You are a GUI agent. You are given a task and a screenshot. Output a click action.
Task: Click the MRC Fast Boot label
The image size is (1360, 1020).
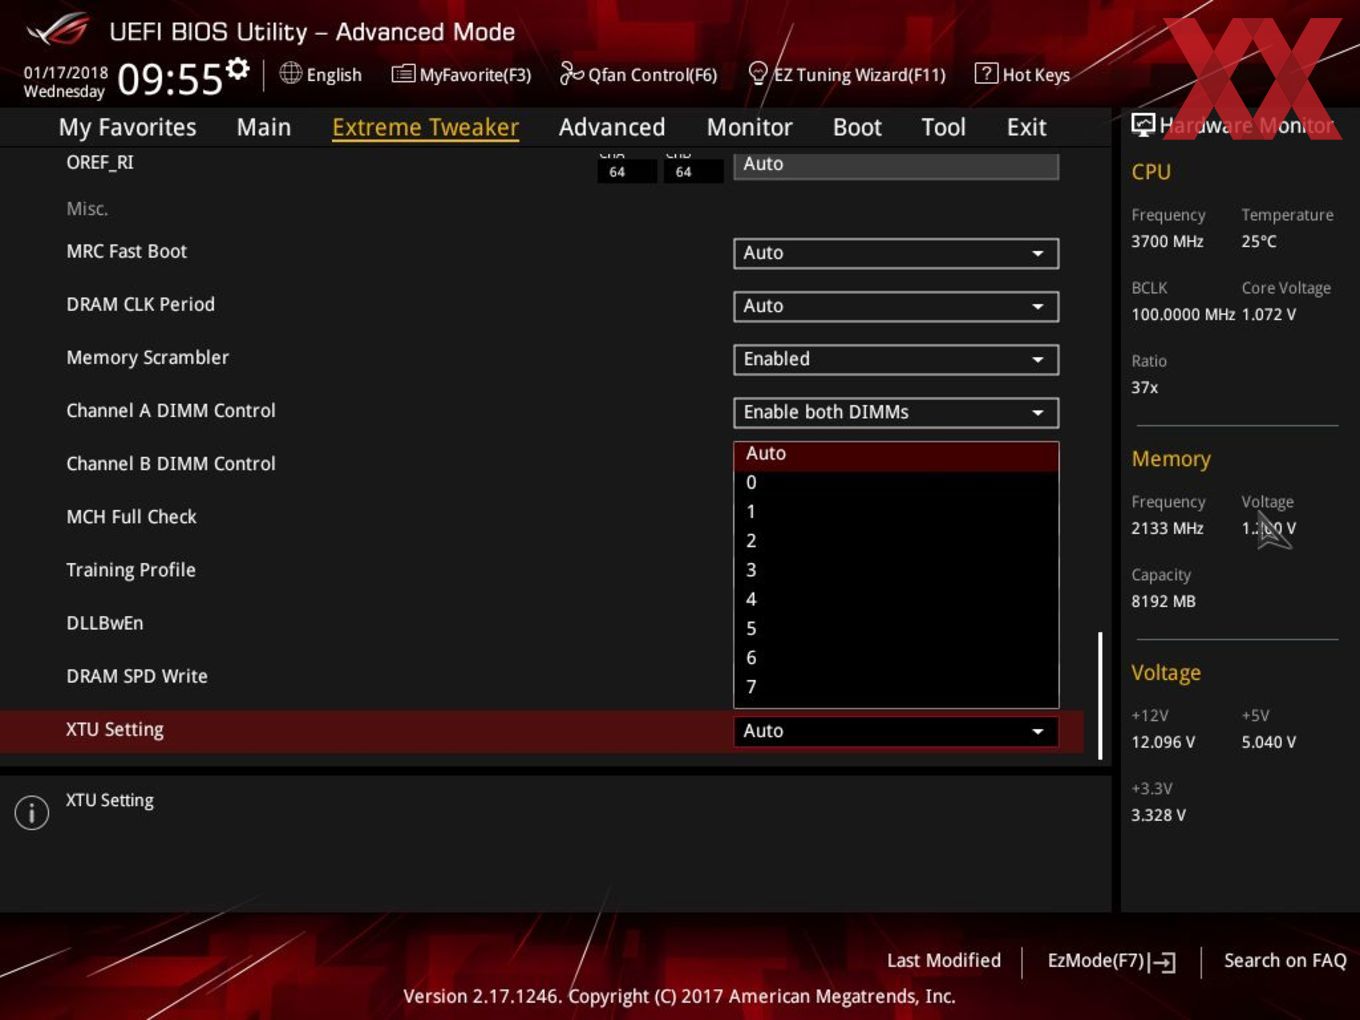(x=126, y=251)
